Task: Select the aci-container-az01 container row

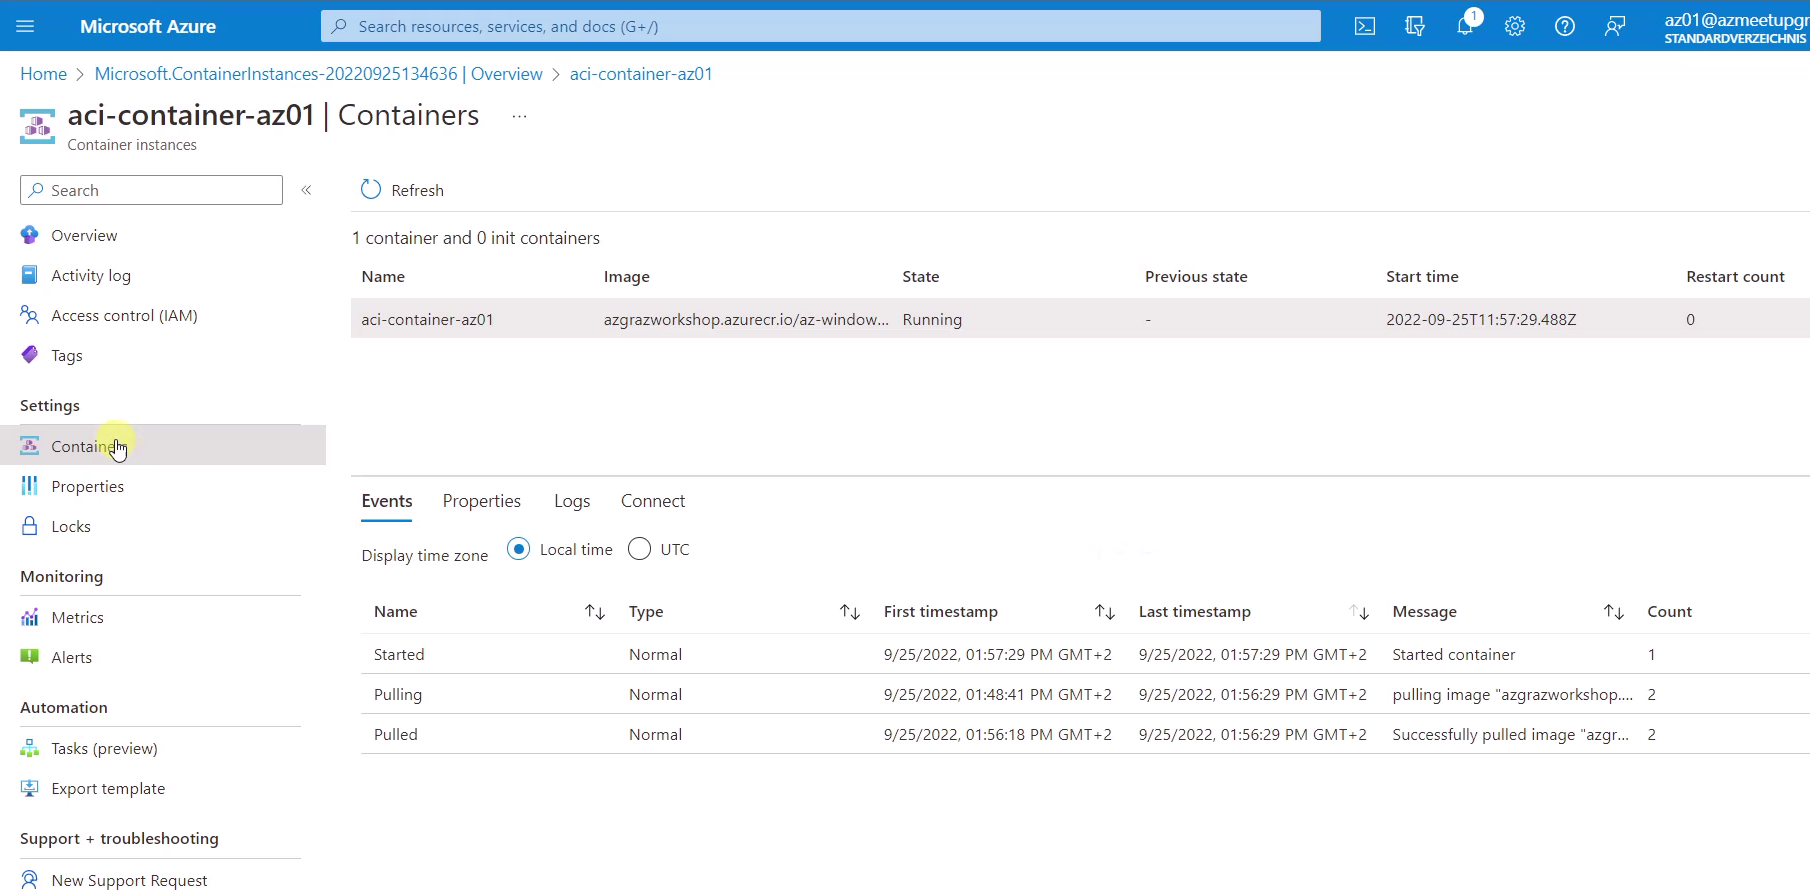Action: [x=1080, y=319]
